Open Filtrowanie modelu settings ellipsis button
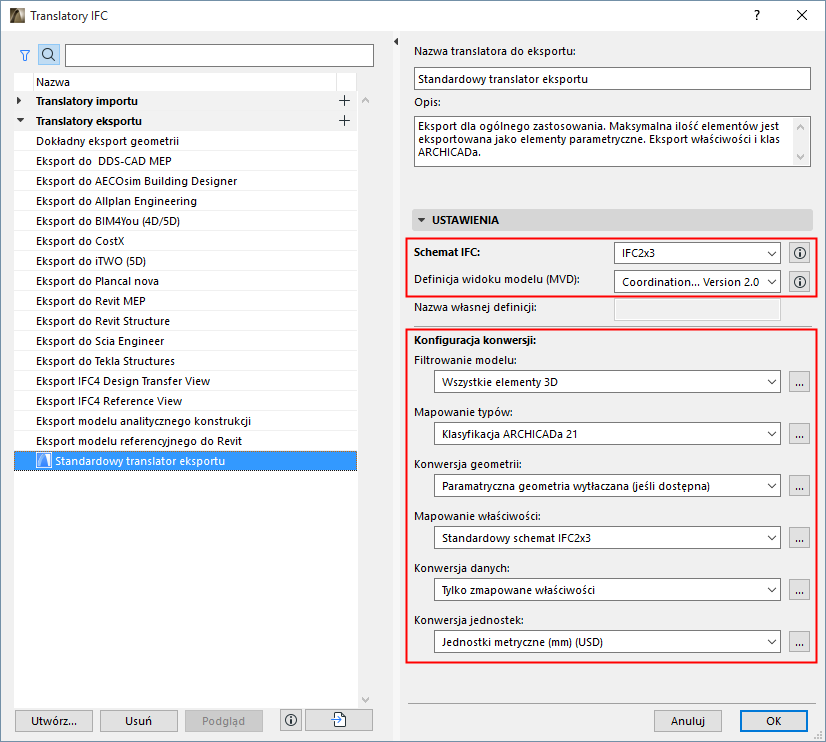 click(x=799, y=382)
